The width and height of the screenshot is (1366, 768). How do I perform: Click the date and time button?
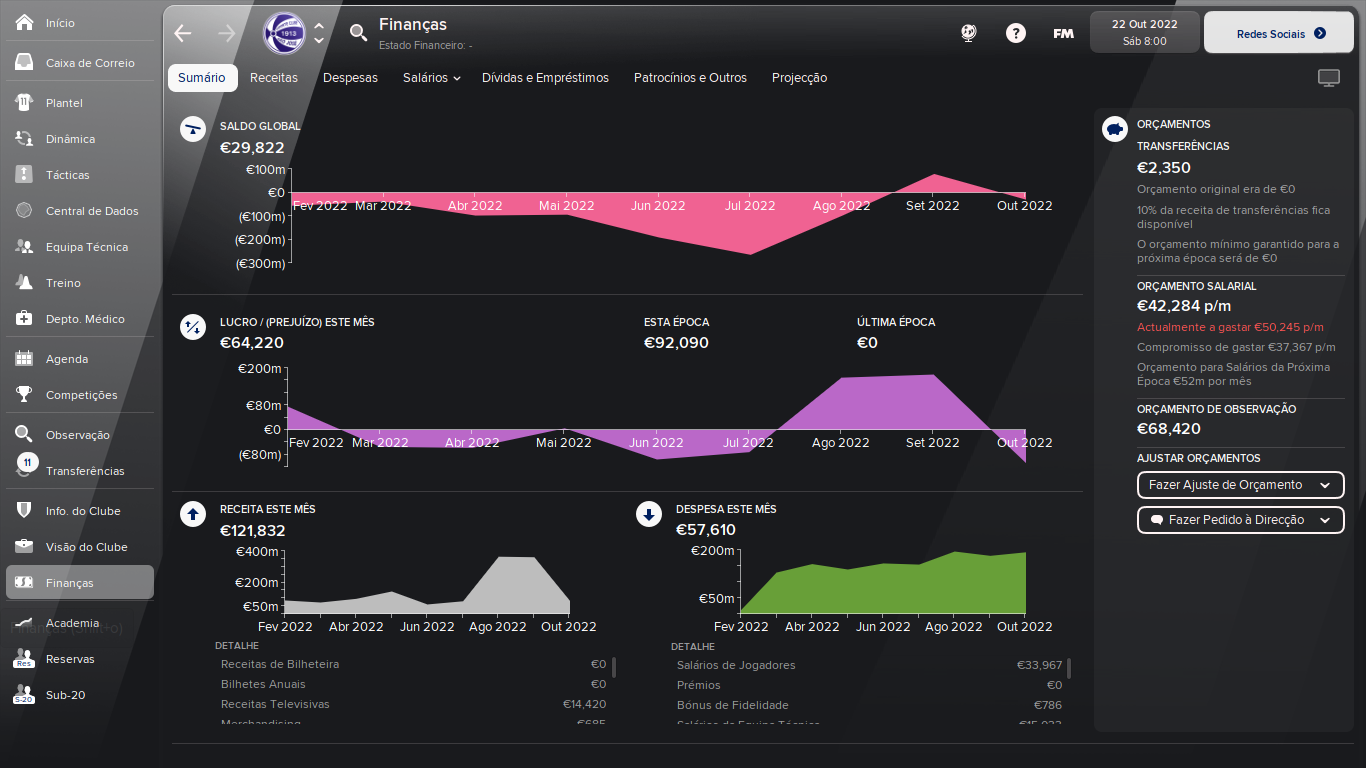(x=1144, y=32)
